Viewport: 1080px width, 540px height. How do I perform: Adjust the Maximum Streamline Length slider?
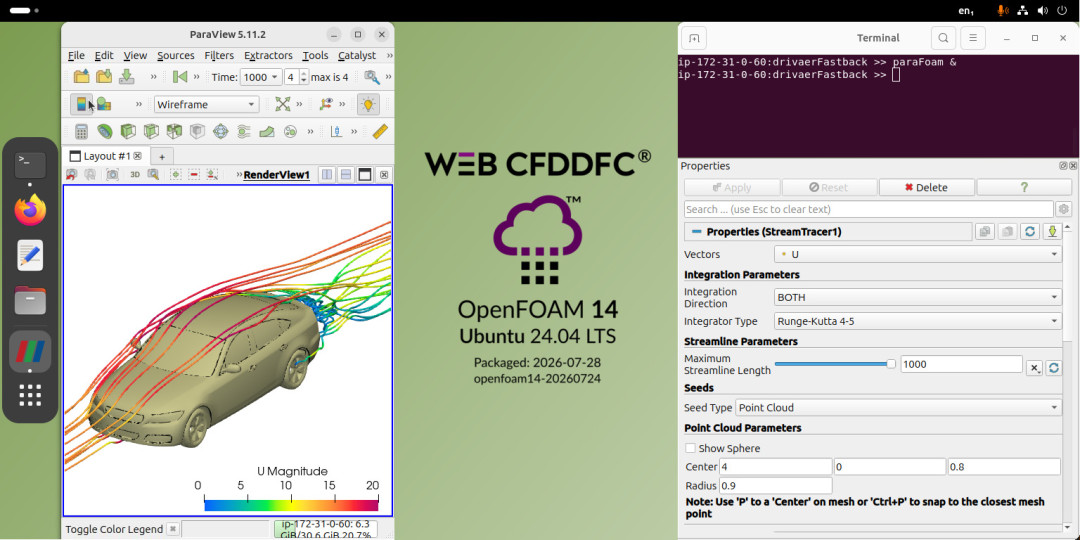pyautogui.click(x=835, y=364)
